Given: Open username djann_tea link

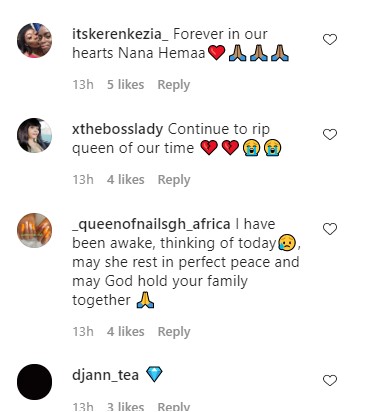Looking at the screenshot, I should (105, 375).
